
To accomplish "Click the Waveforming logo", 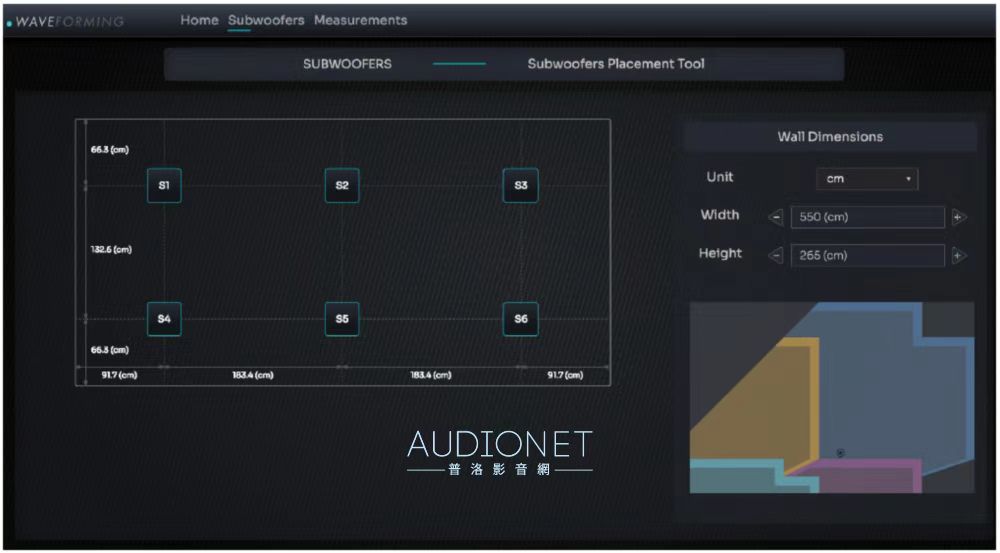I will [x=66, y=22].
